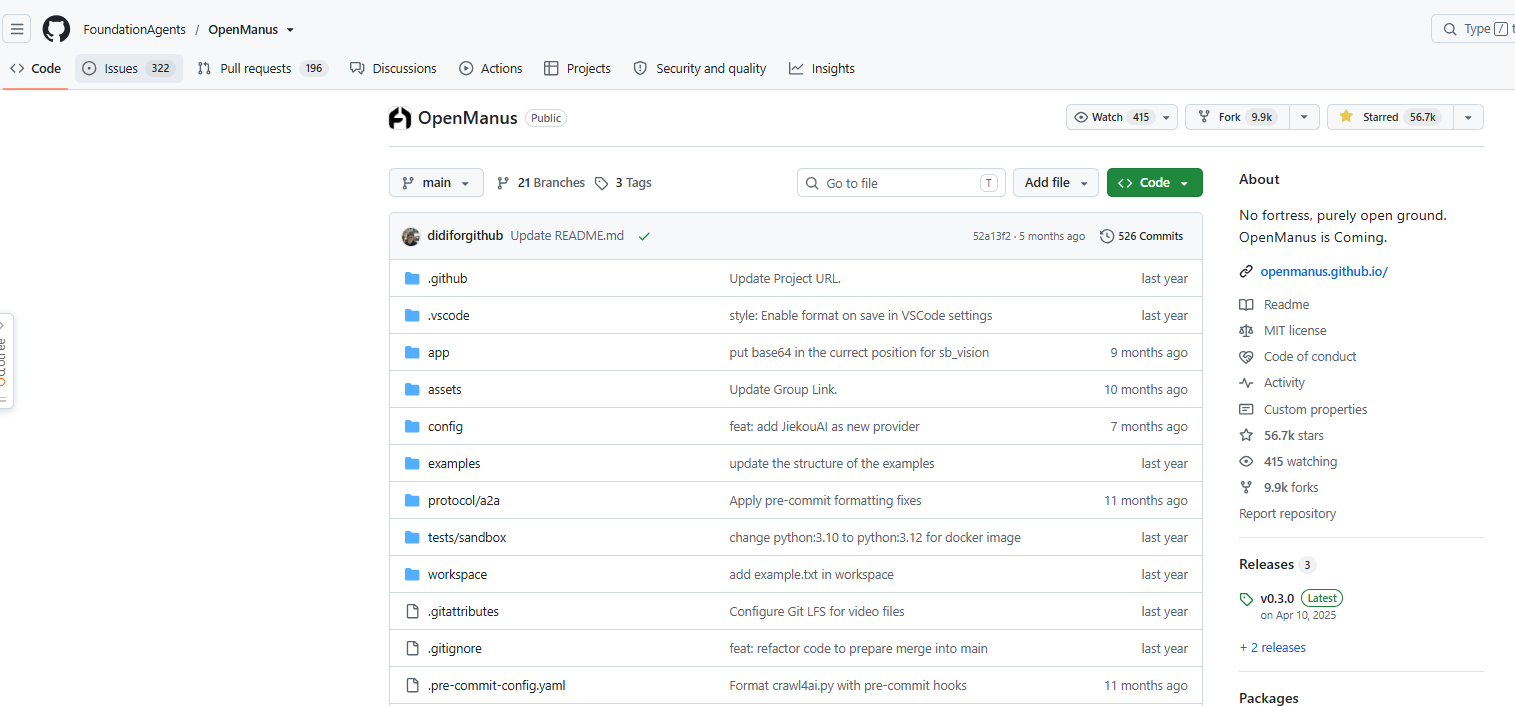The width and height of the screenshot is (1515, 706).
Task: Open the .github folder icon
Action: click(412, 278)
